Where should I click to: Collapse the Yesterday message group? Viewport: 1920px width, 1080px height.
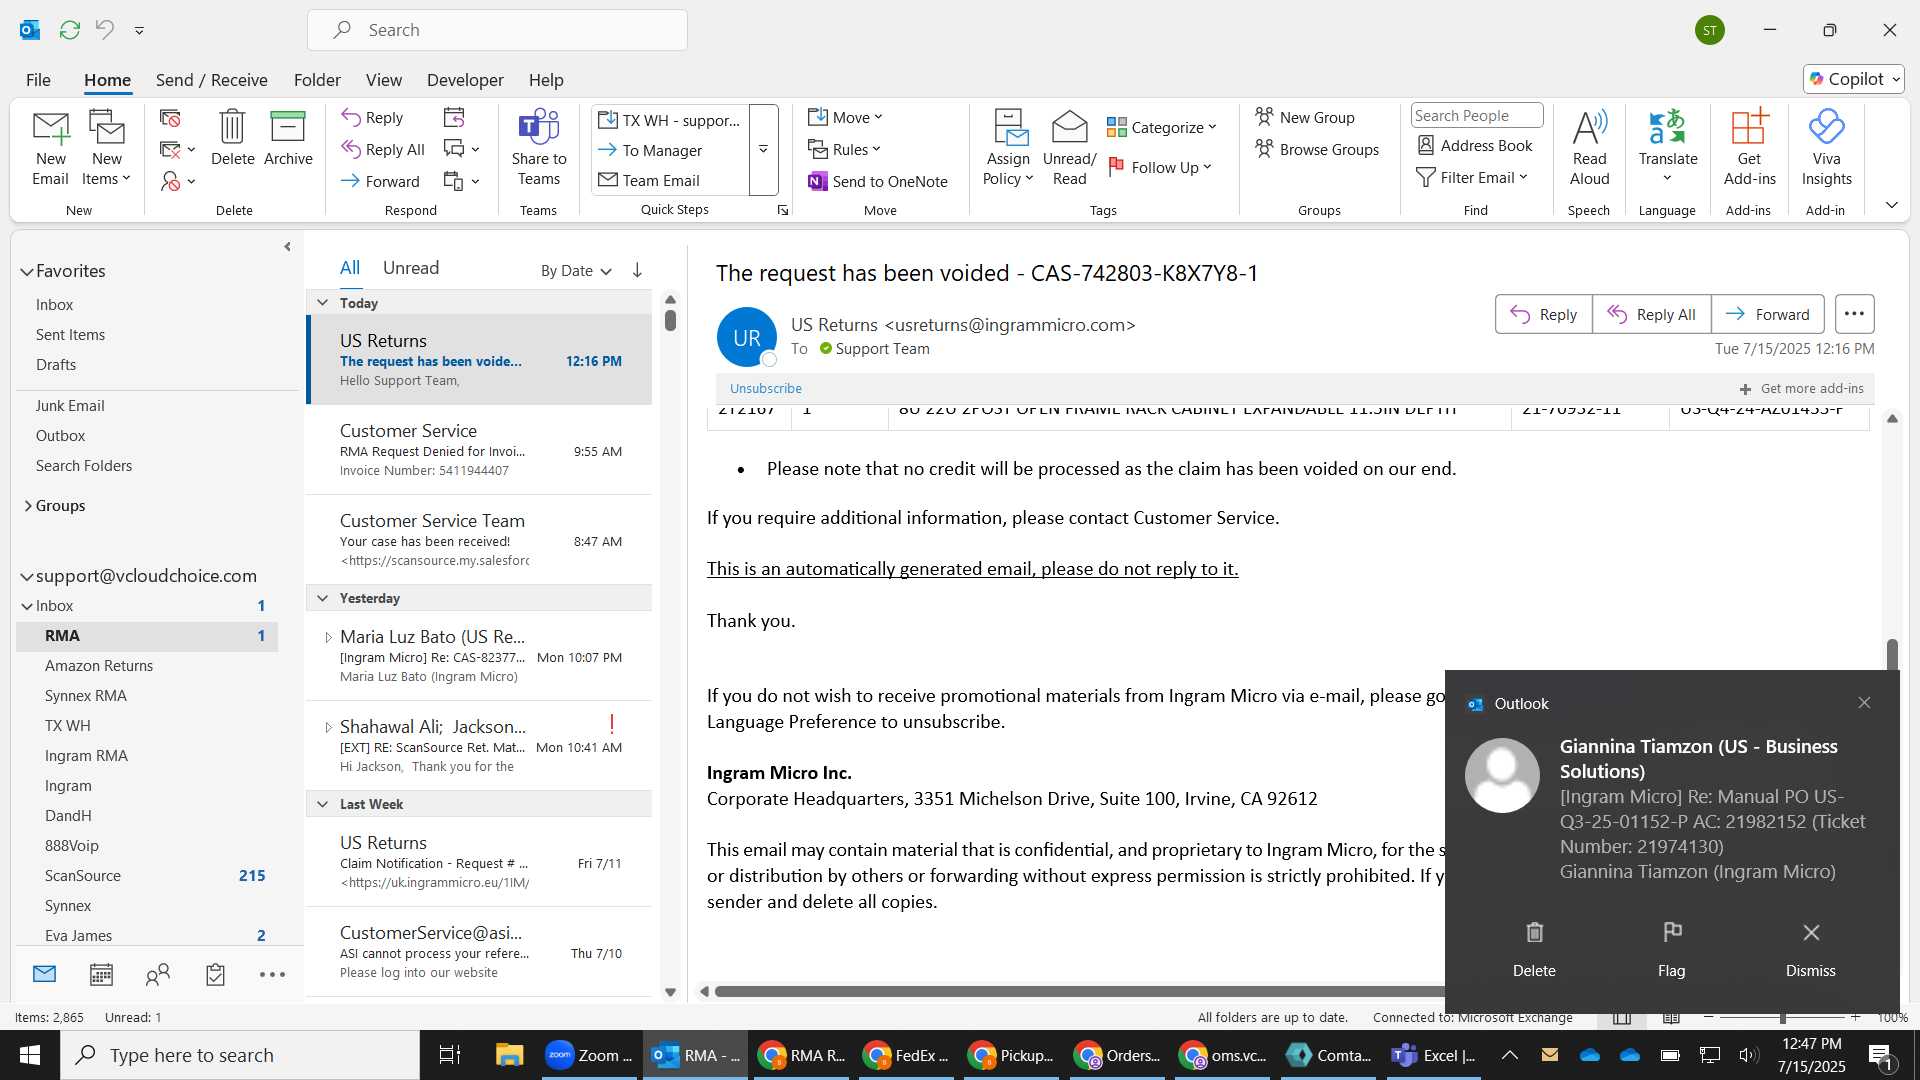tap(322, 598)
